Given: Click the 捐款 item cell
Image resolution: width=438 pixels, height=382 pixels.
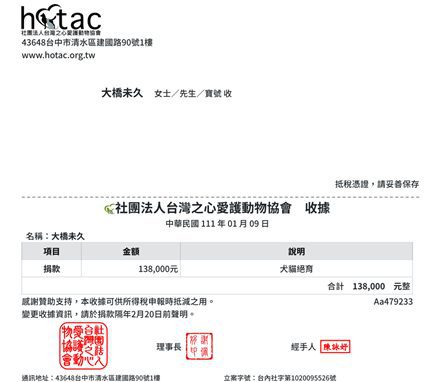Looking at the screenshot, I should (x=52, y=269).
